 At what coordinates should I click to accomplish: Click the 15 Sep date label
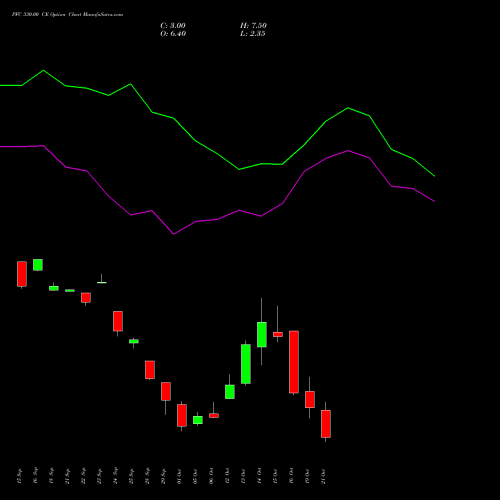[19, 476]
